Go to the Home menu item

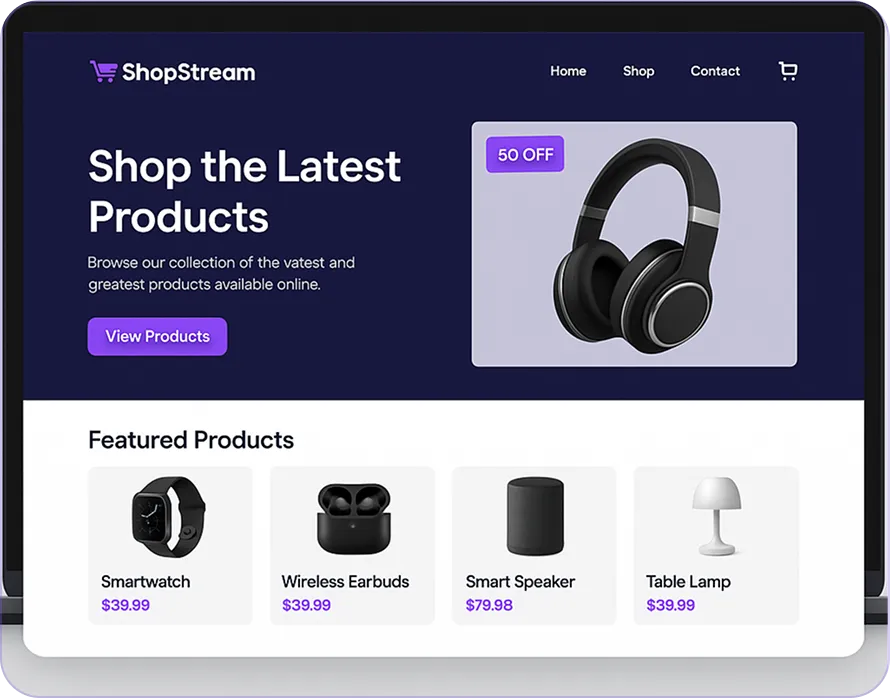[x=568, y=71]
